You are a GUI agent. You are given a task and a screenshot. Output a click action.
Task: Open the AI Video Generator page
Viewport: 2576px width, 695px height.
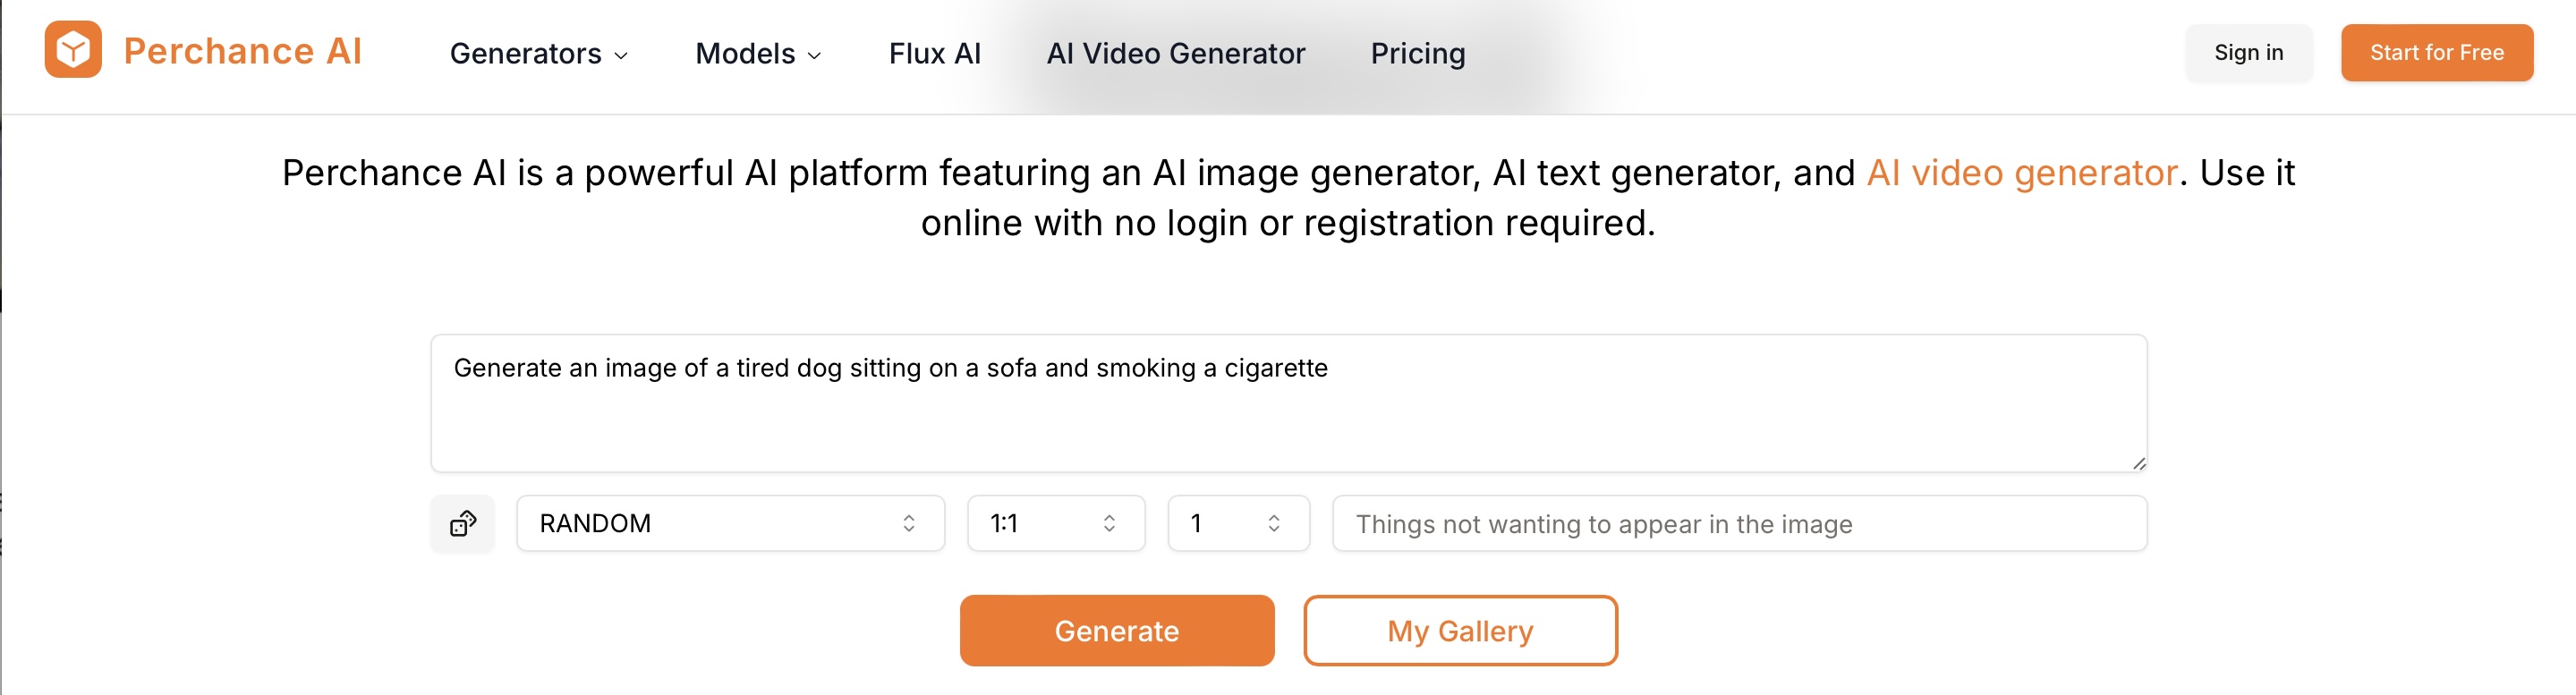click(1175, 53)
